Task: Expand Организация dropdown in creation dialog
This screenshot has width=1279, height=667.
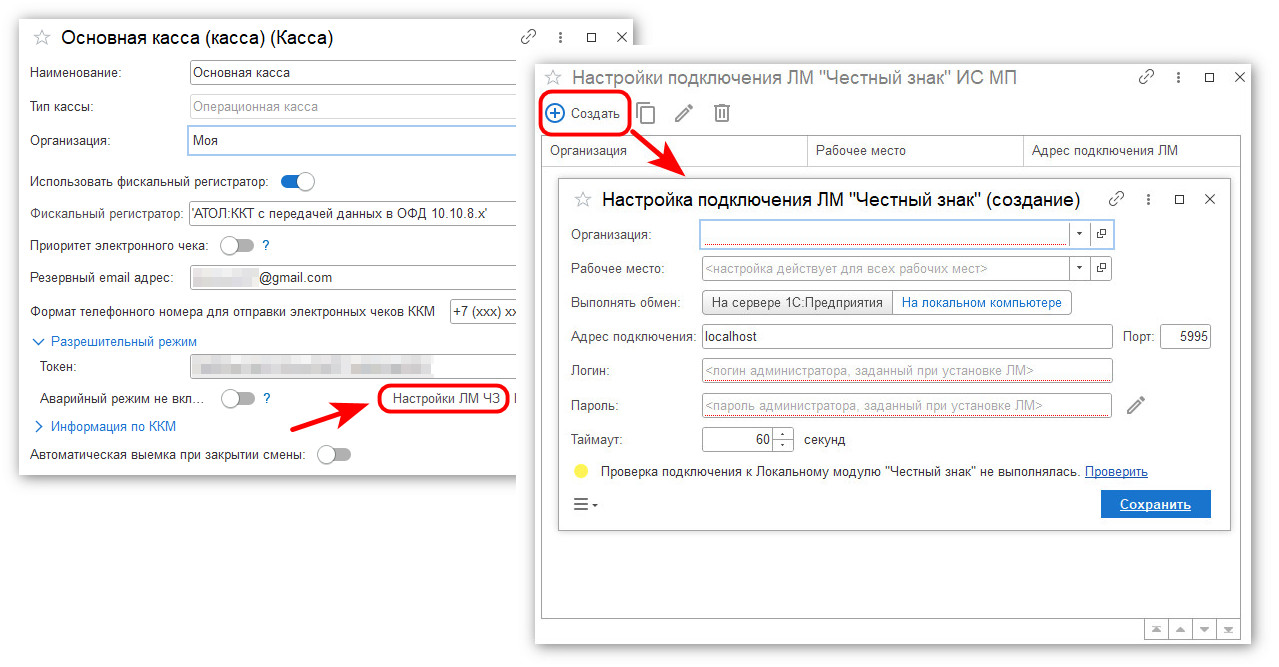Action: click(x=1079, y=234)
